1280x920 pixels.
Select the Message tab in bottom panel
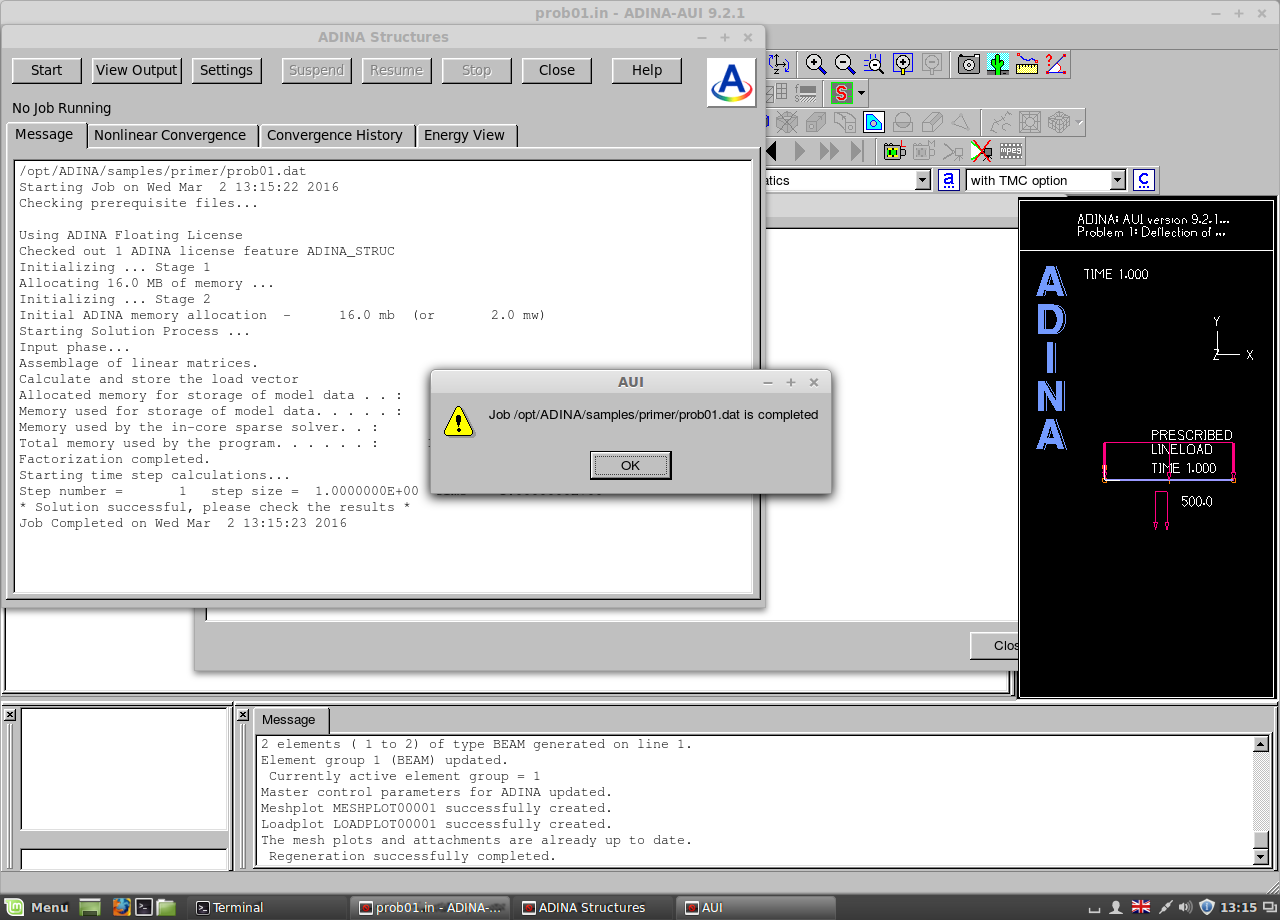click(x=289, y=720)
